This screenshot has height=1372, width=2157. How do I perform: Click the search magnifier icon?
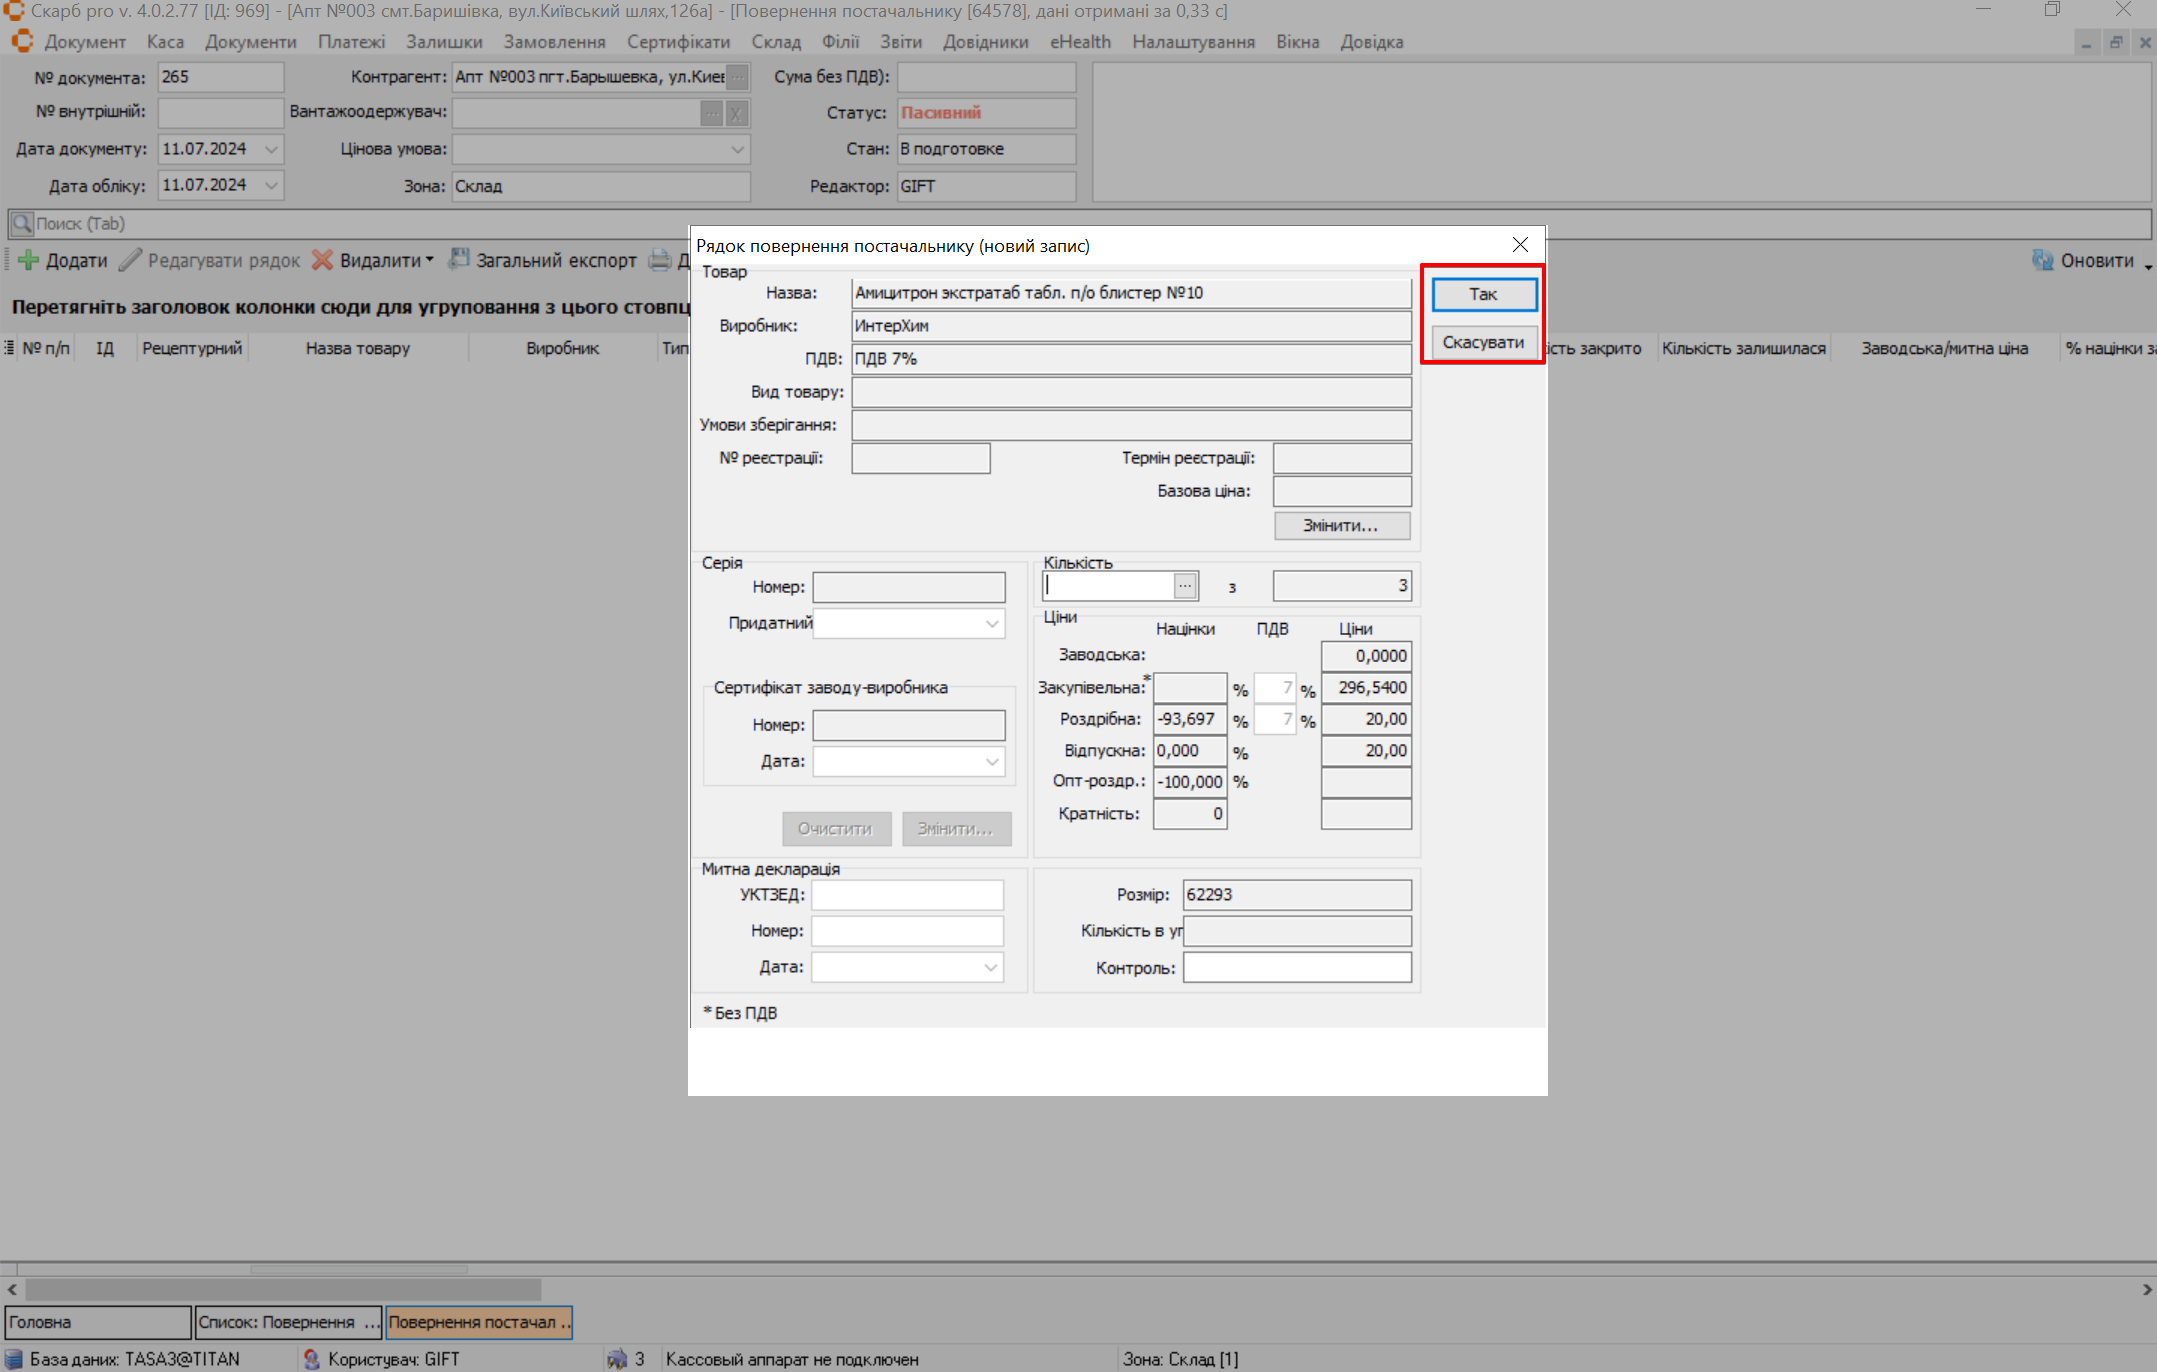pos(22,224)
